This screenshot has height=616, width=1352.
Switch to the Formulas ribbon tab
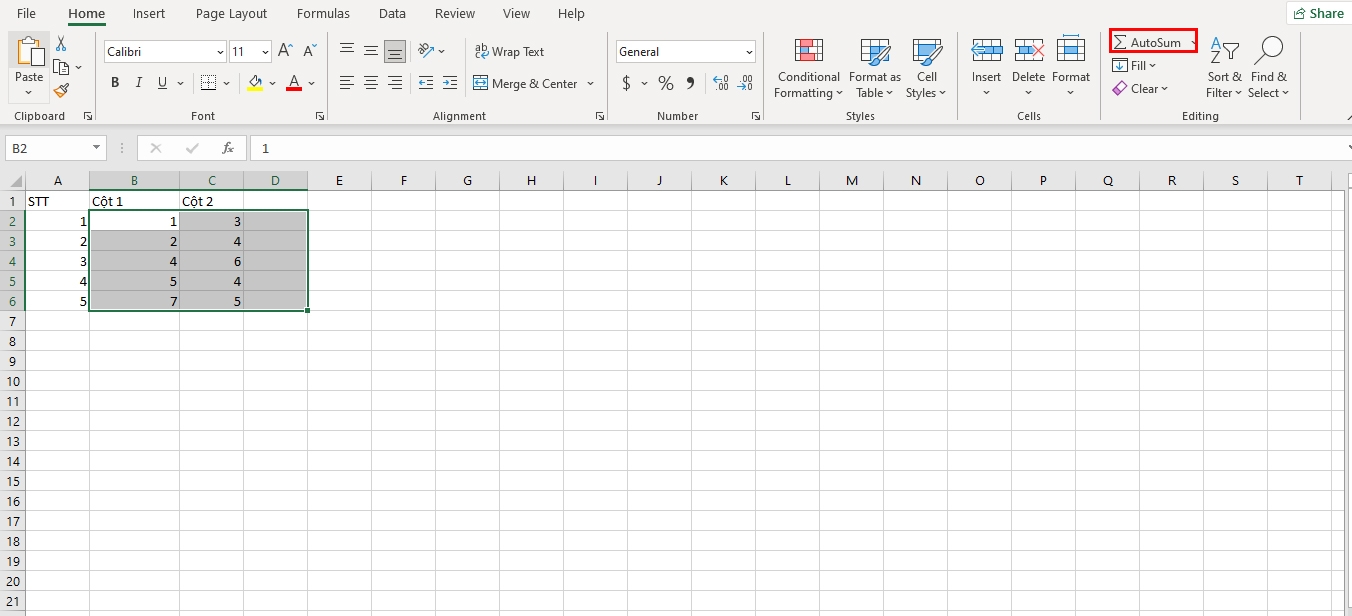[322, 13]
